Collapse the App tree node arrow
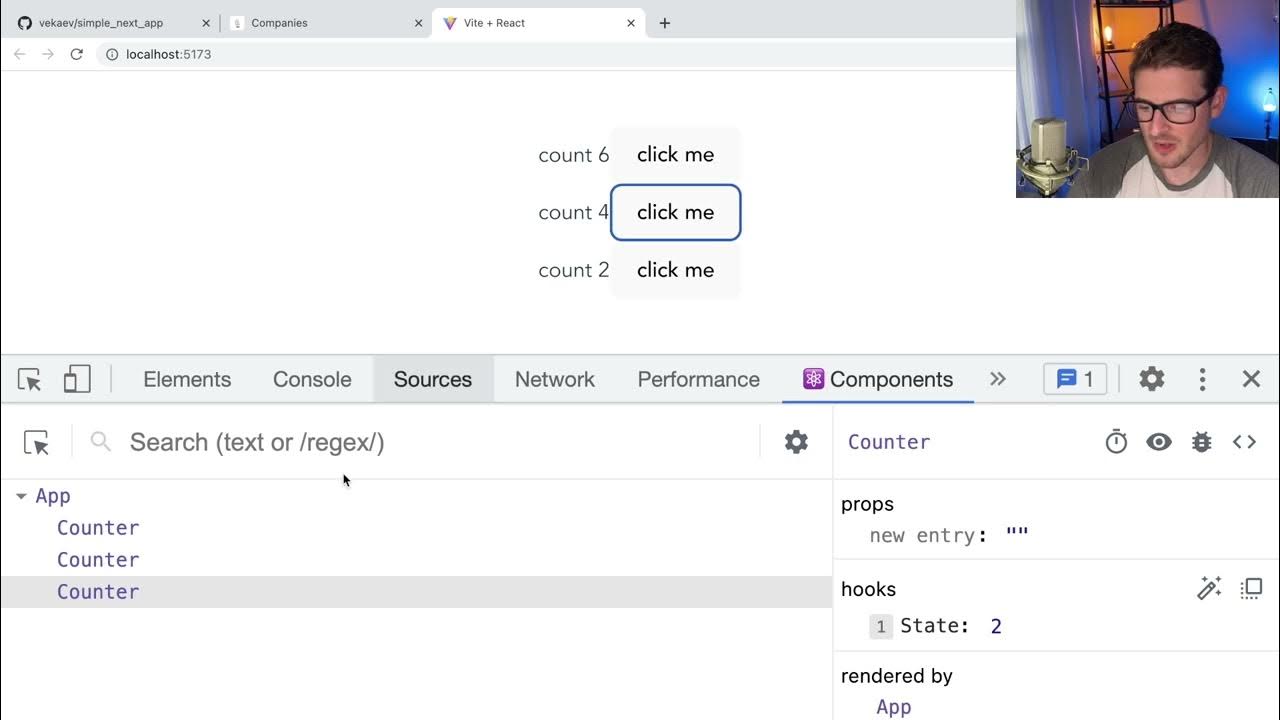The image size is (1280, 720). [x=21, y=496]
